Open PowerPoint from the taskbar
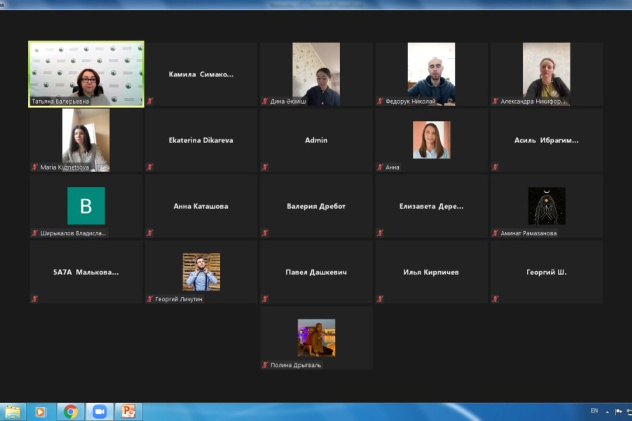The image size is (632, 421). tap(128, 411)
